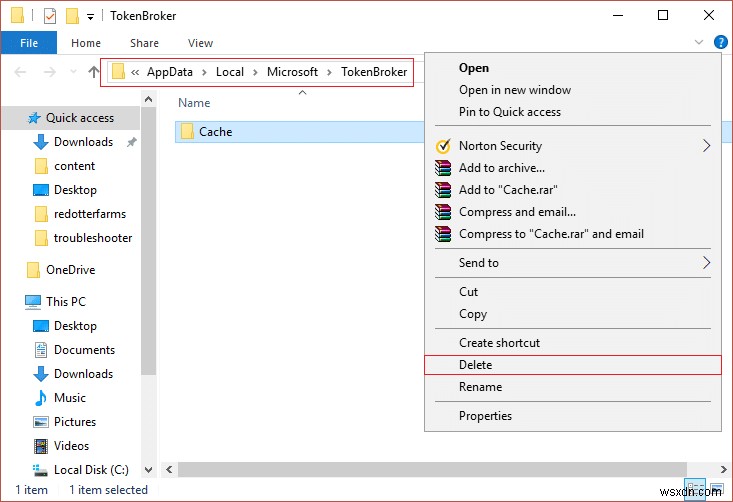Image resolution: width=733 pixels, height=502 pixels.
Task: Open the Music folder
Action: pyautogui.click(x=70, y=398)
